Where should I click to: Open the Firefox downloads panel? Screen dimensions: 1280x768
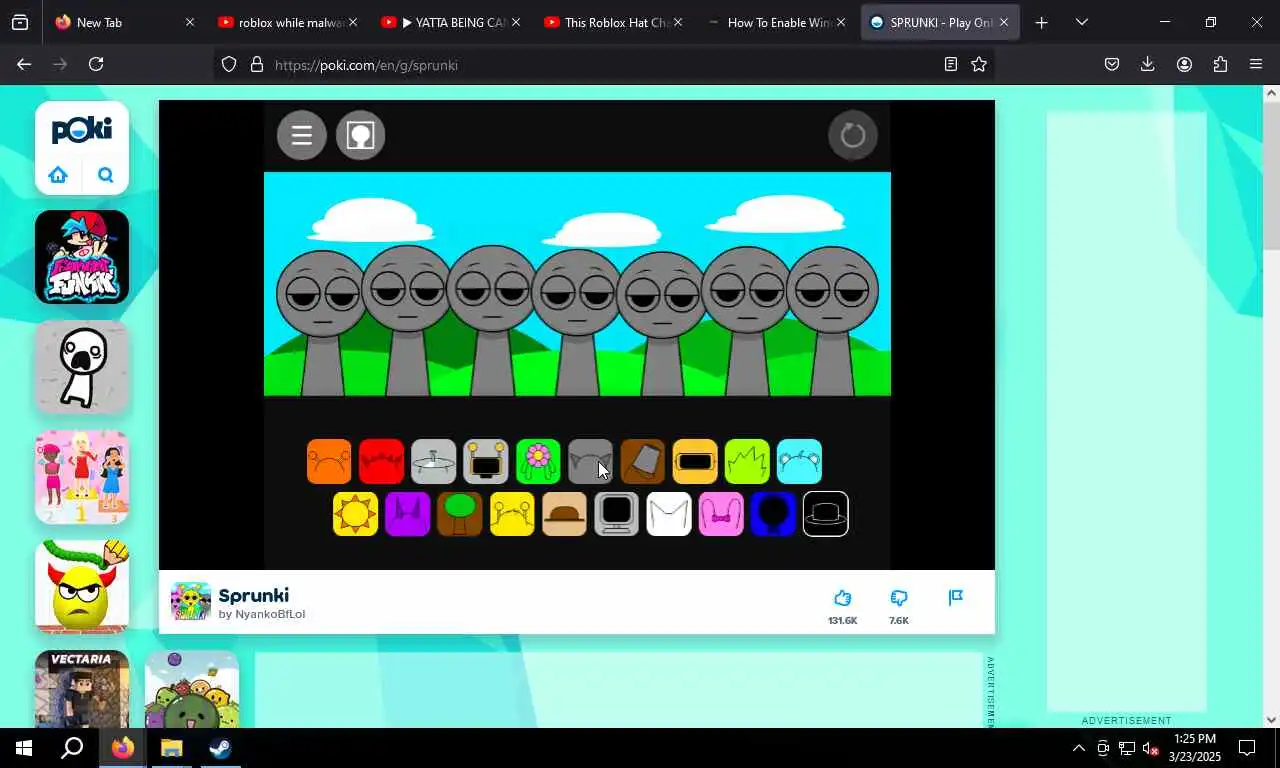tap(1147, 64)
